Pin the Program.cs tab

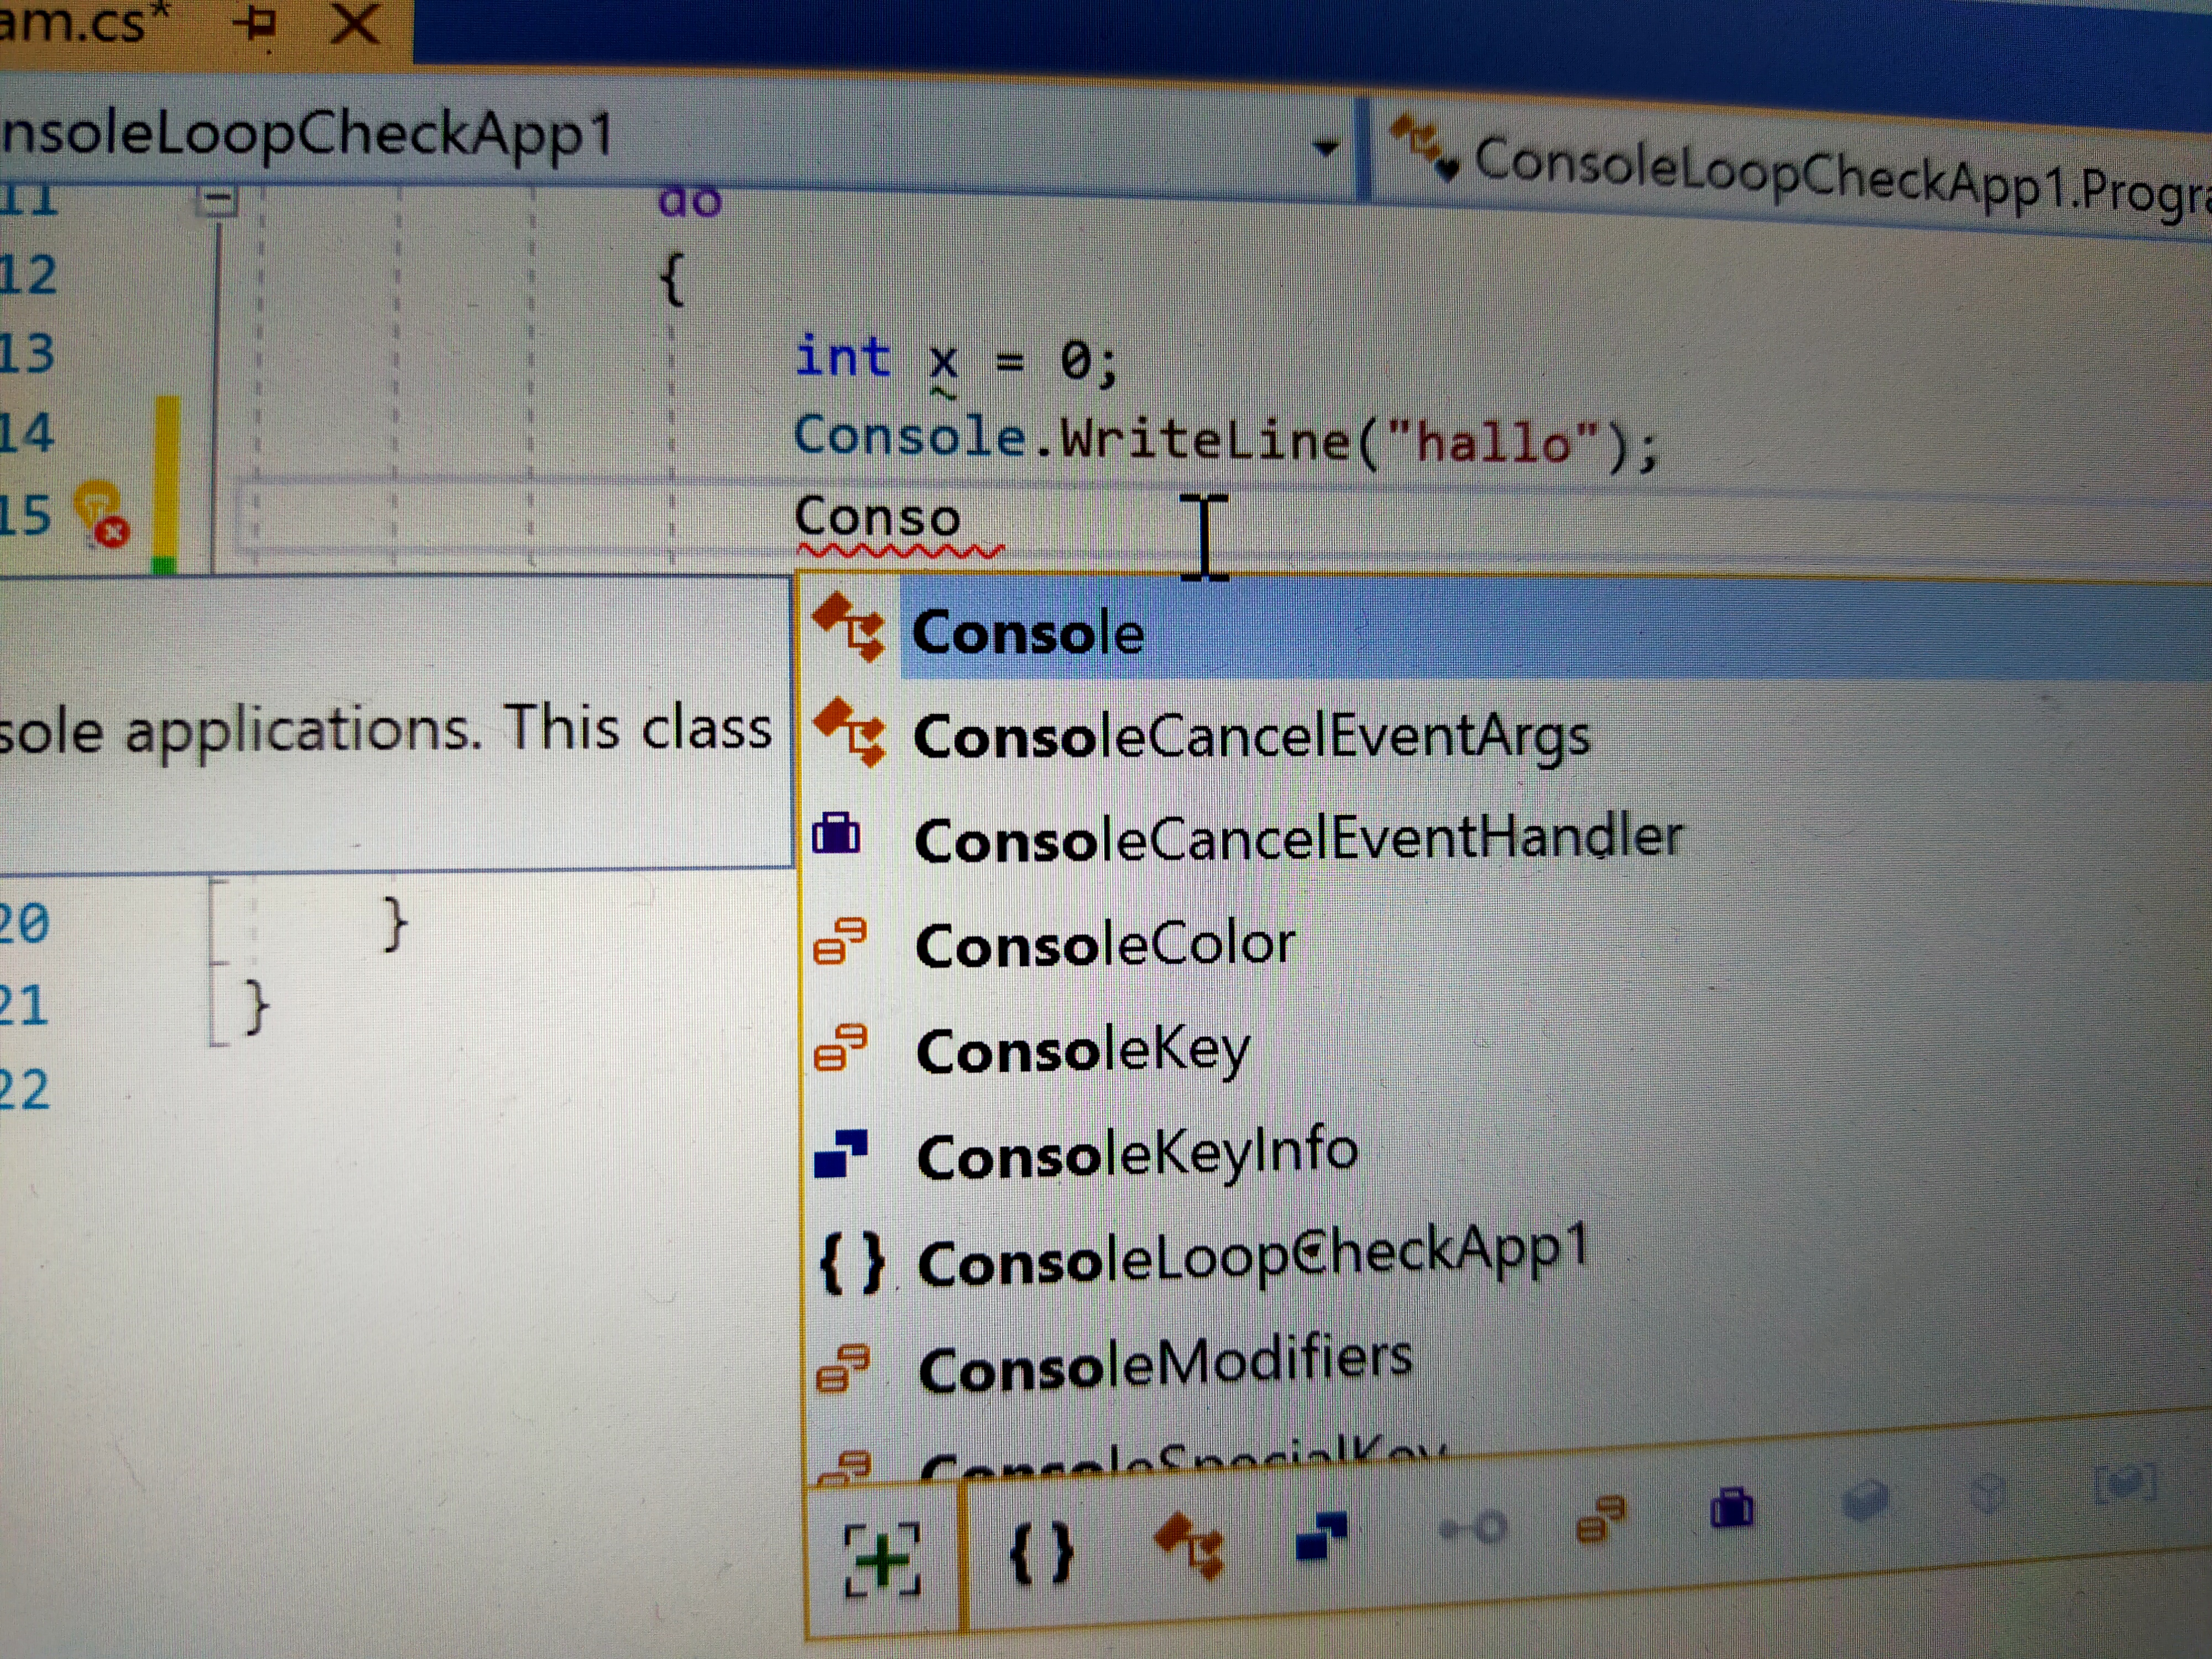point(256,23)
